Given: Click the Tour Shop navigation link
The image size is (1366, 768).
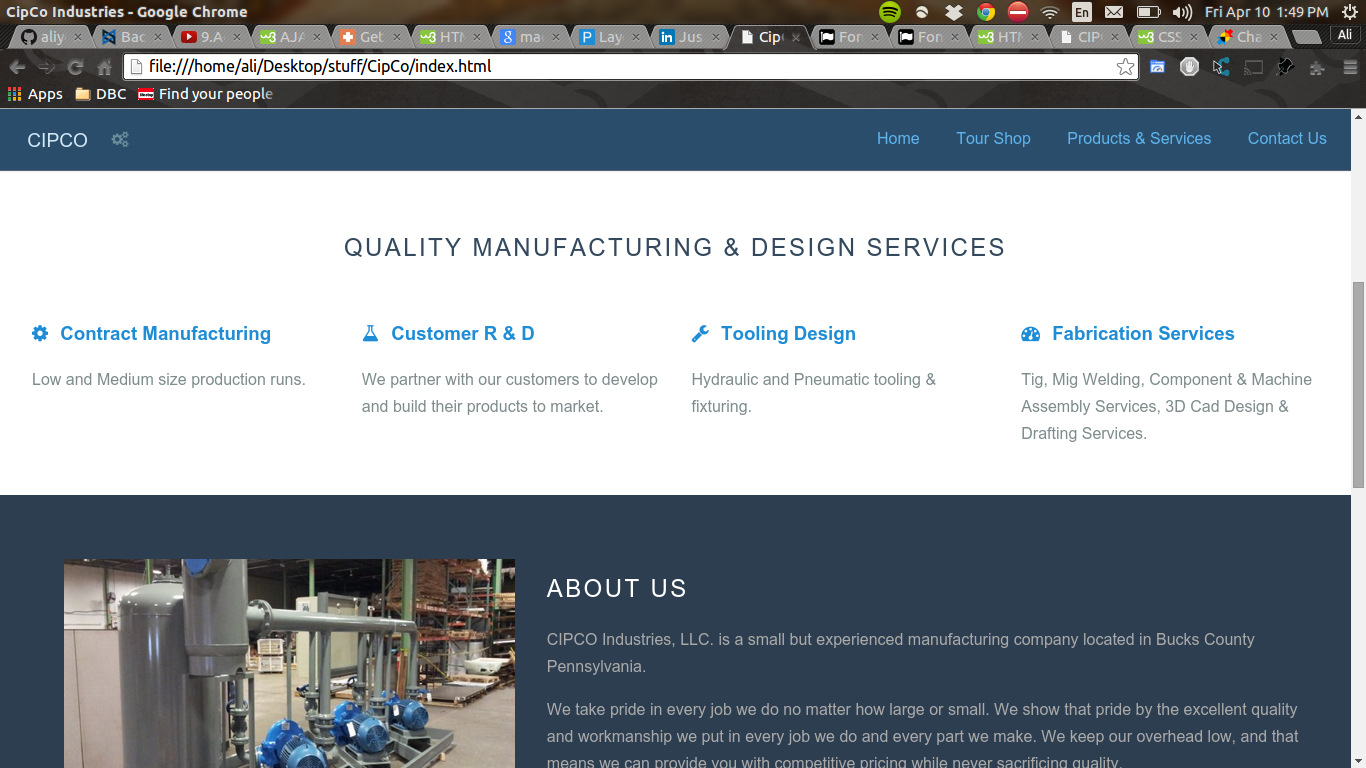Looking at the screenshot, I should pos(993,139).
